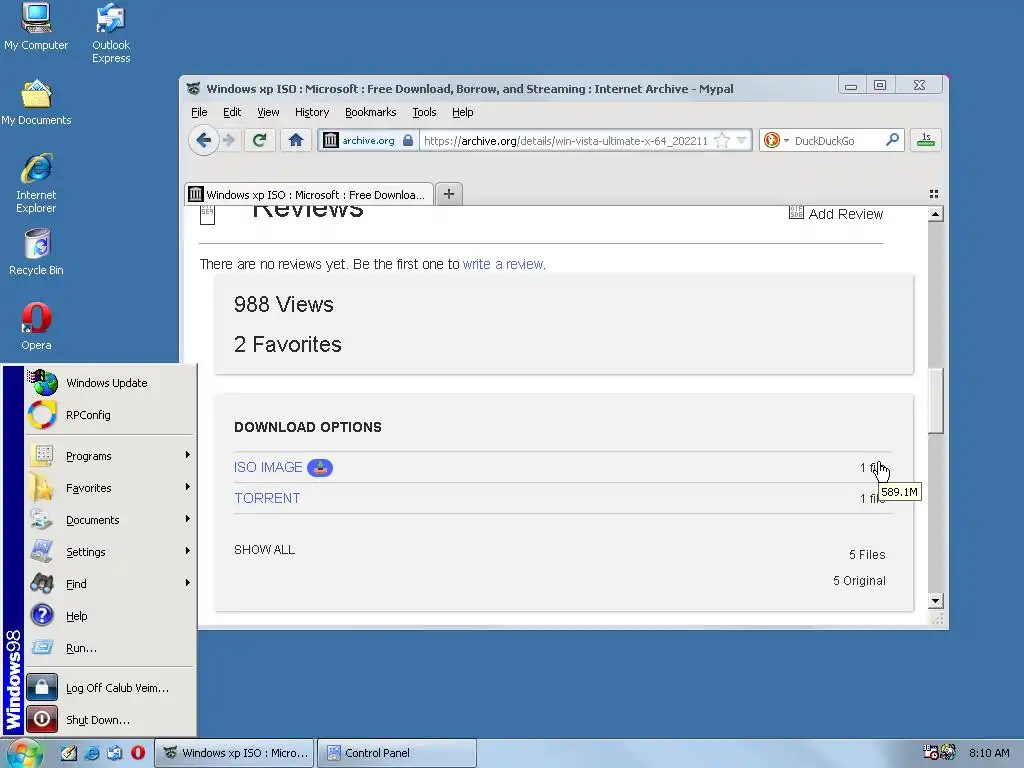Viewport: 1024px width, 768px height.
Task: Click into the URL address field
Action: [566, 140]
